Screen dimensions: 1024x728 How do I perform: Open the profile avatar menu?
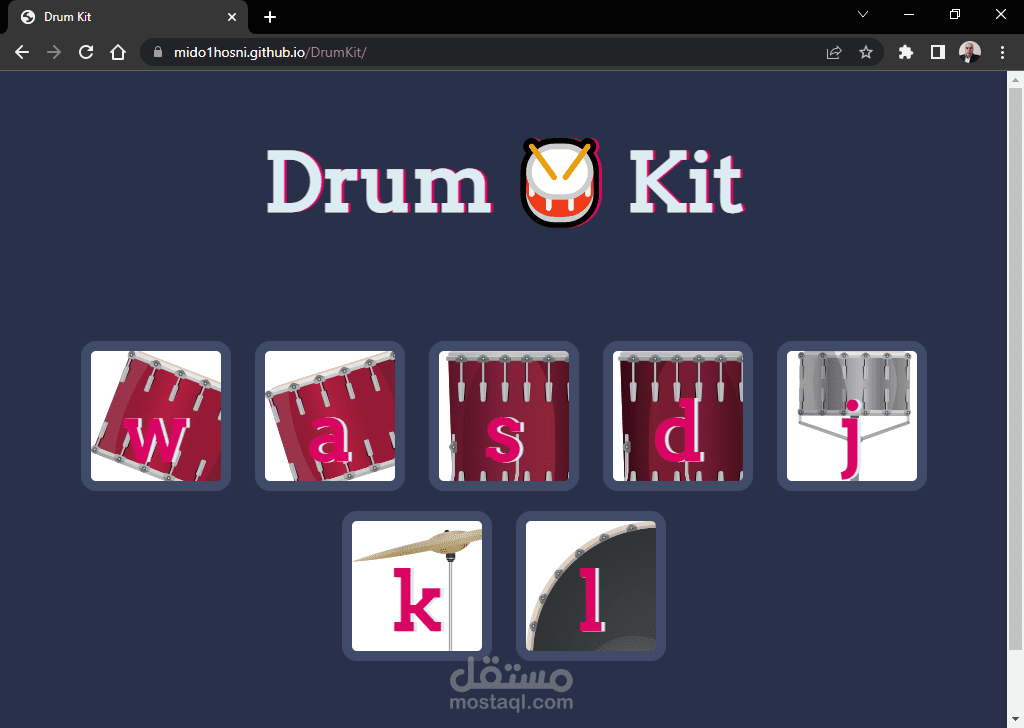(x=970, y=52)
